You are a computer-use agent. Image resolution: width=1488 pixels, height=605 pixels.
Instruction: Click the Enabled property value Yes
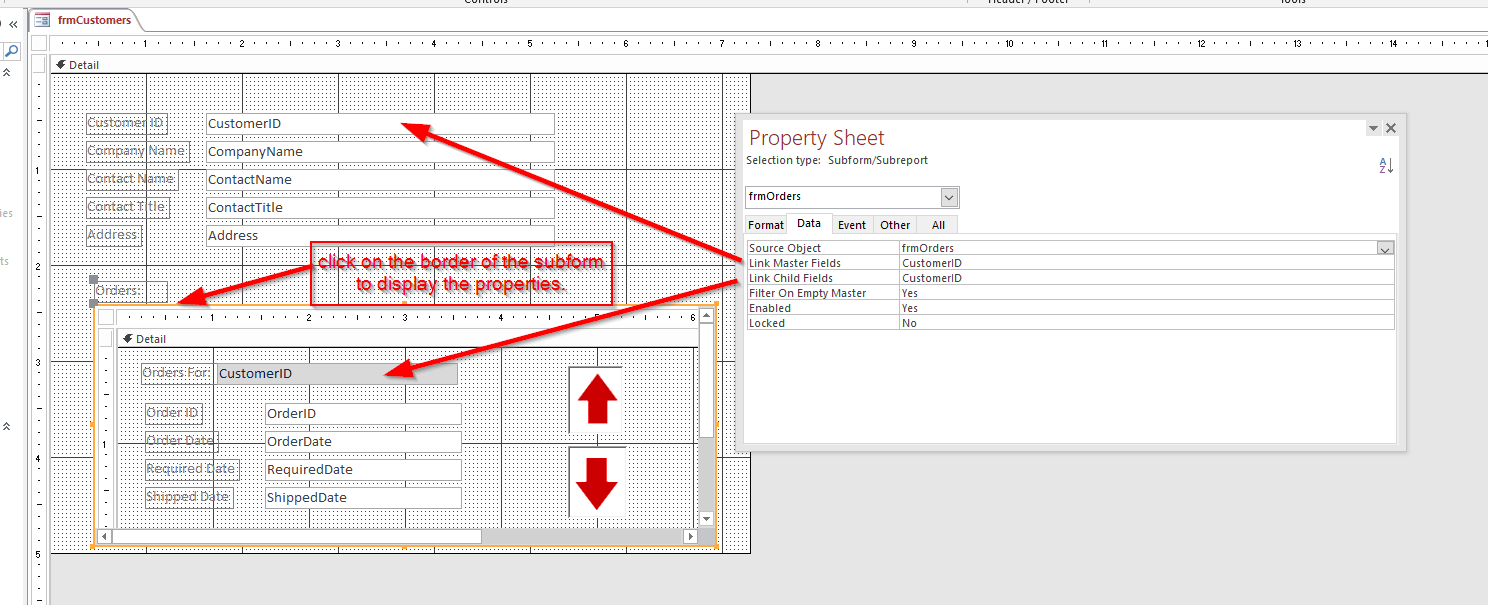click(x=1146, y=308)
